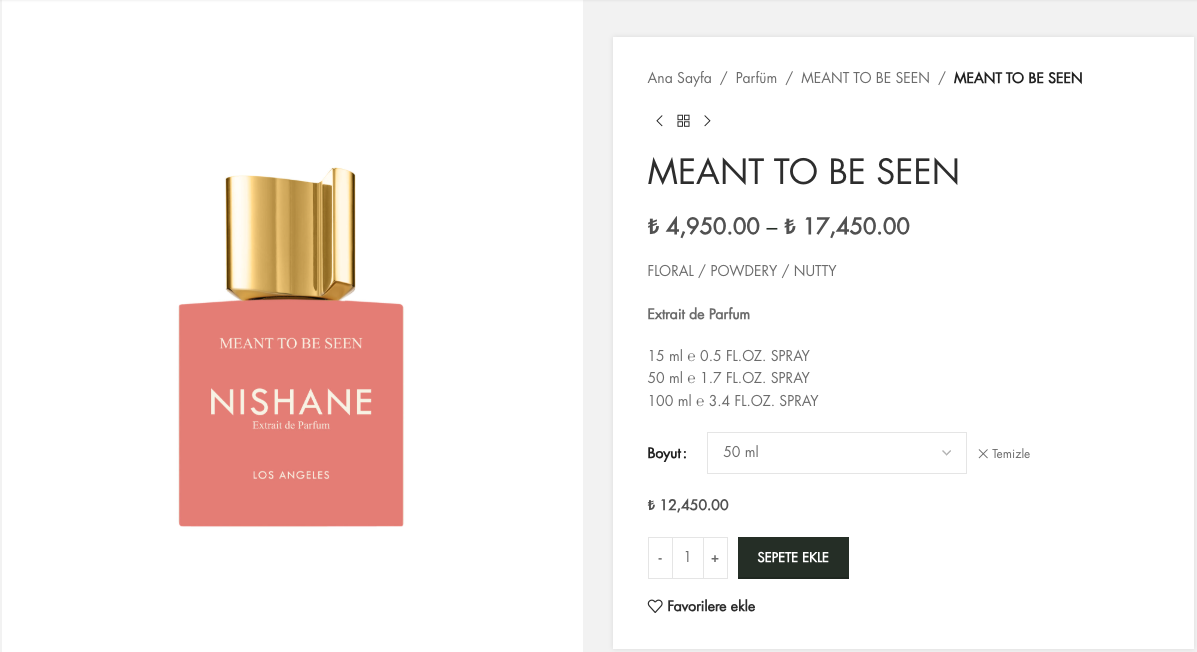
Task: Click the ₺ 12,450.00 selected price
Action: coord(688,505)
